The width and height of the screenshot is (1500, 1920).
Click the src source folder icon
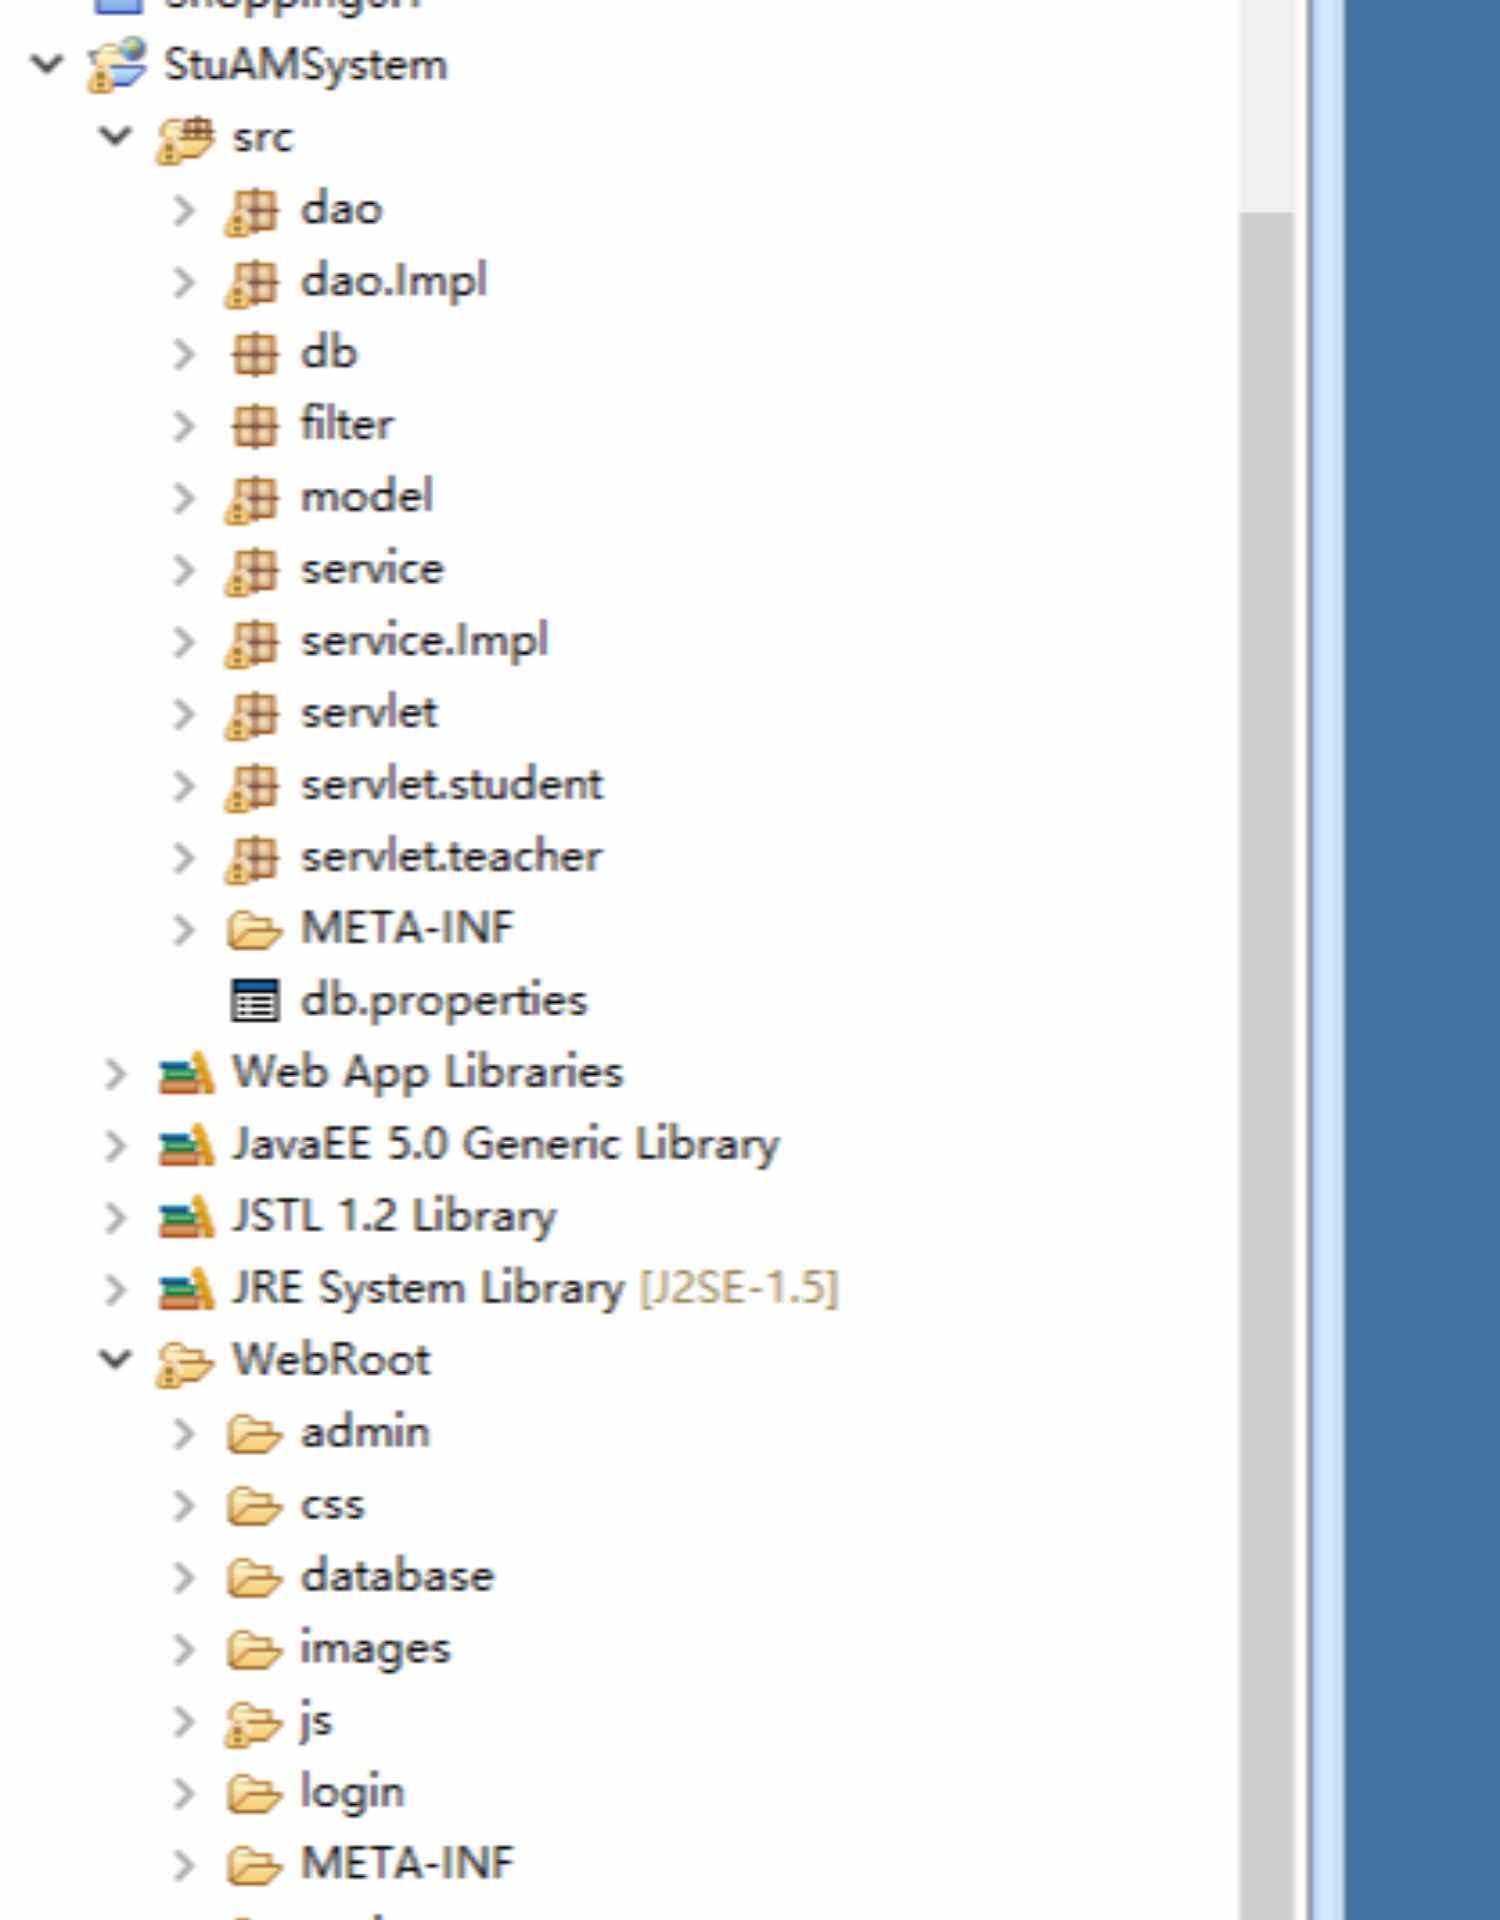(185, 138)
